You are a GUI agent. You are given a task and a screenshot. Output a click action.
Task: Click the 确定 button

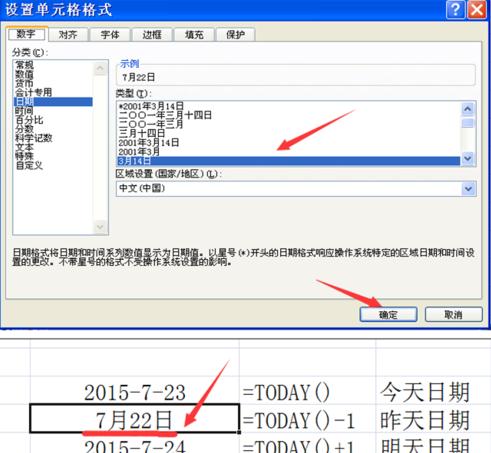pos(388,314)
